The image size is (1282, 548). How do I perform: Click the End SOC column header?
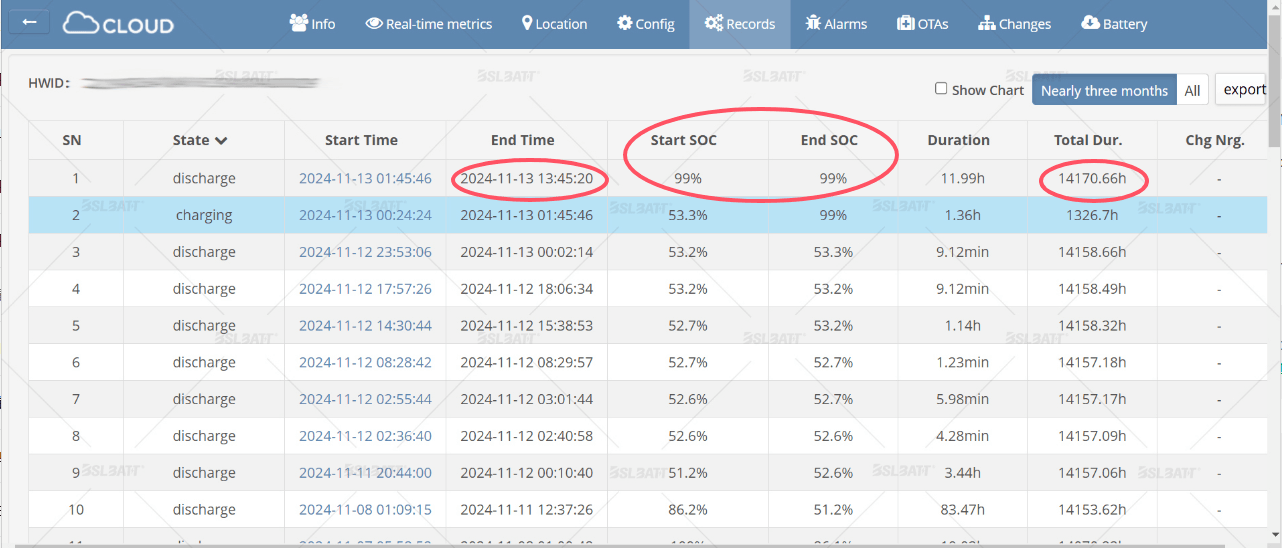coord(829,140)
